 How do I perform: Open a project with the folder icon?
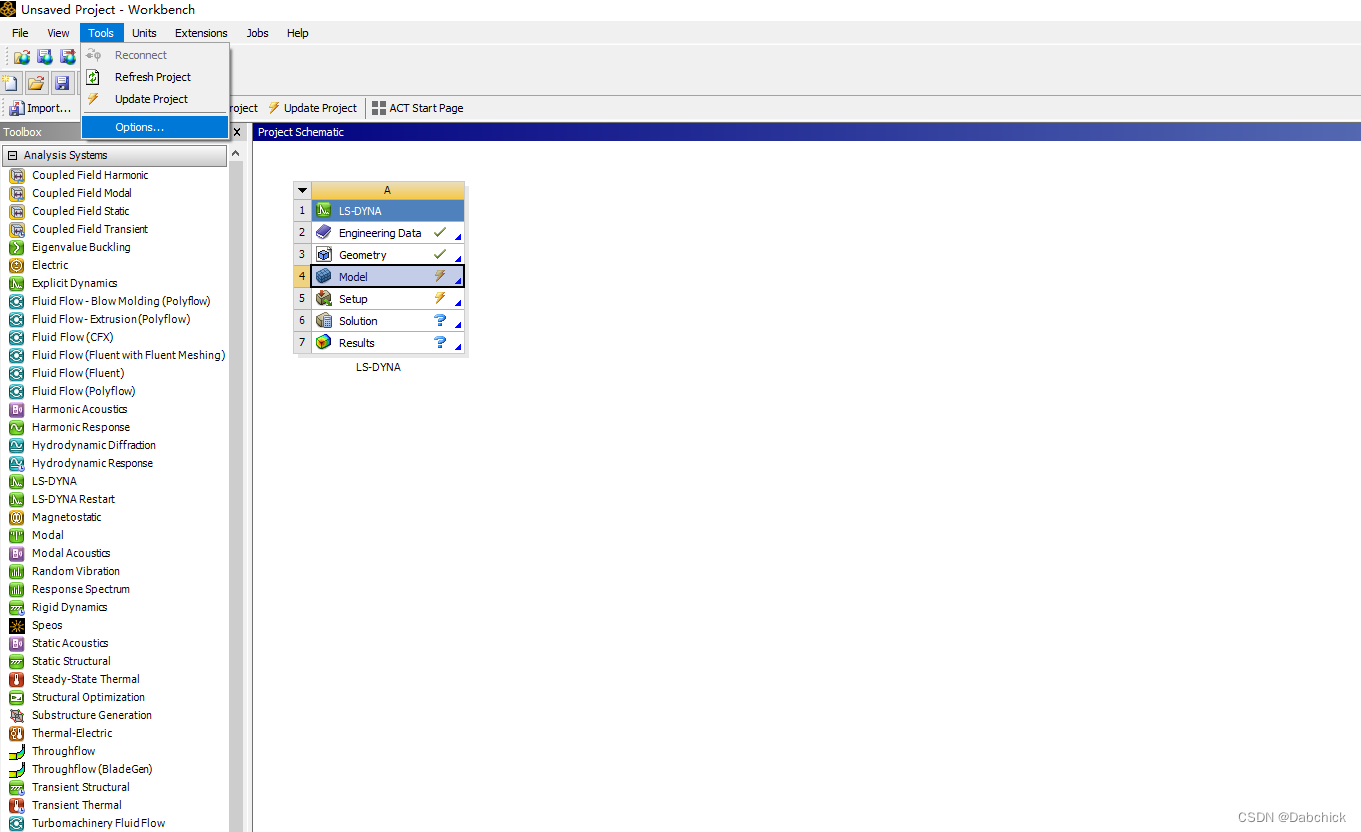pyautogui.click(x=36, y=83)
